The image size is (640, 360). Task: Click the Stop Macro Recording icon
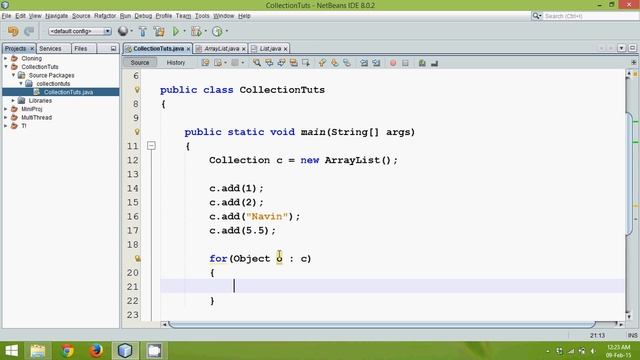pos(405,63)
